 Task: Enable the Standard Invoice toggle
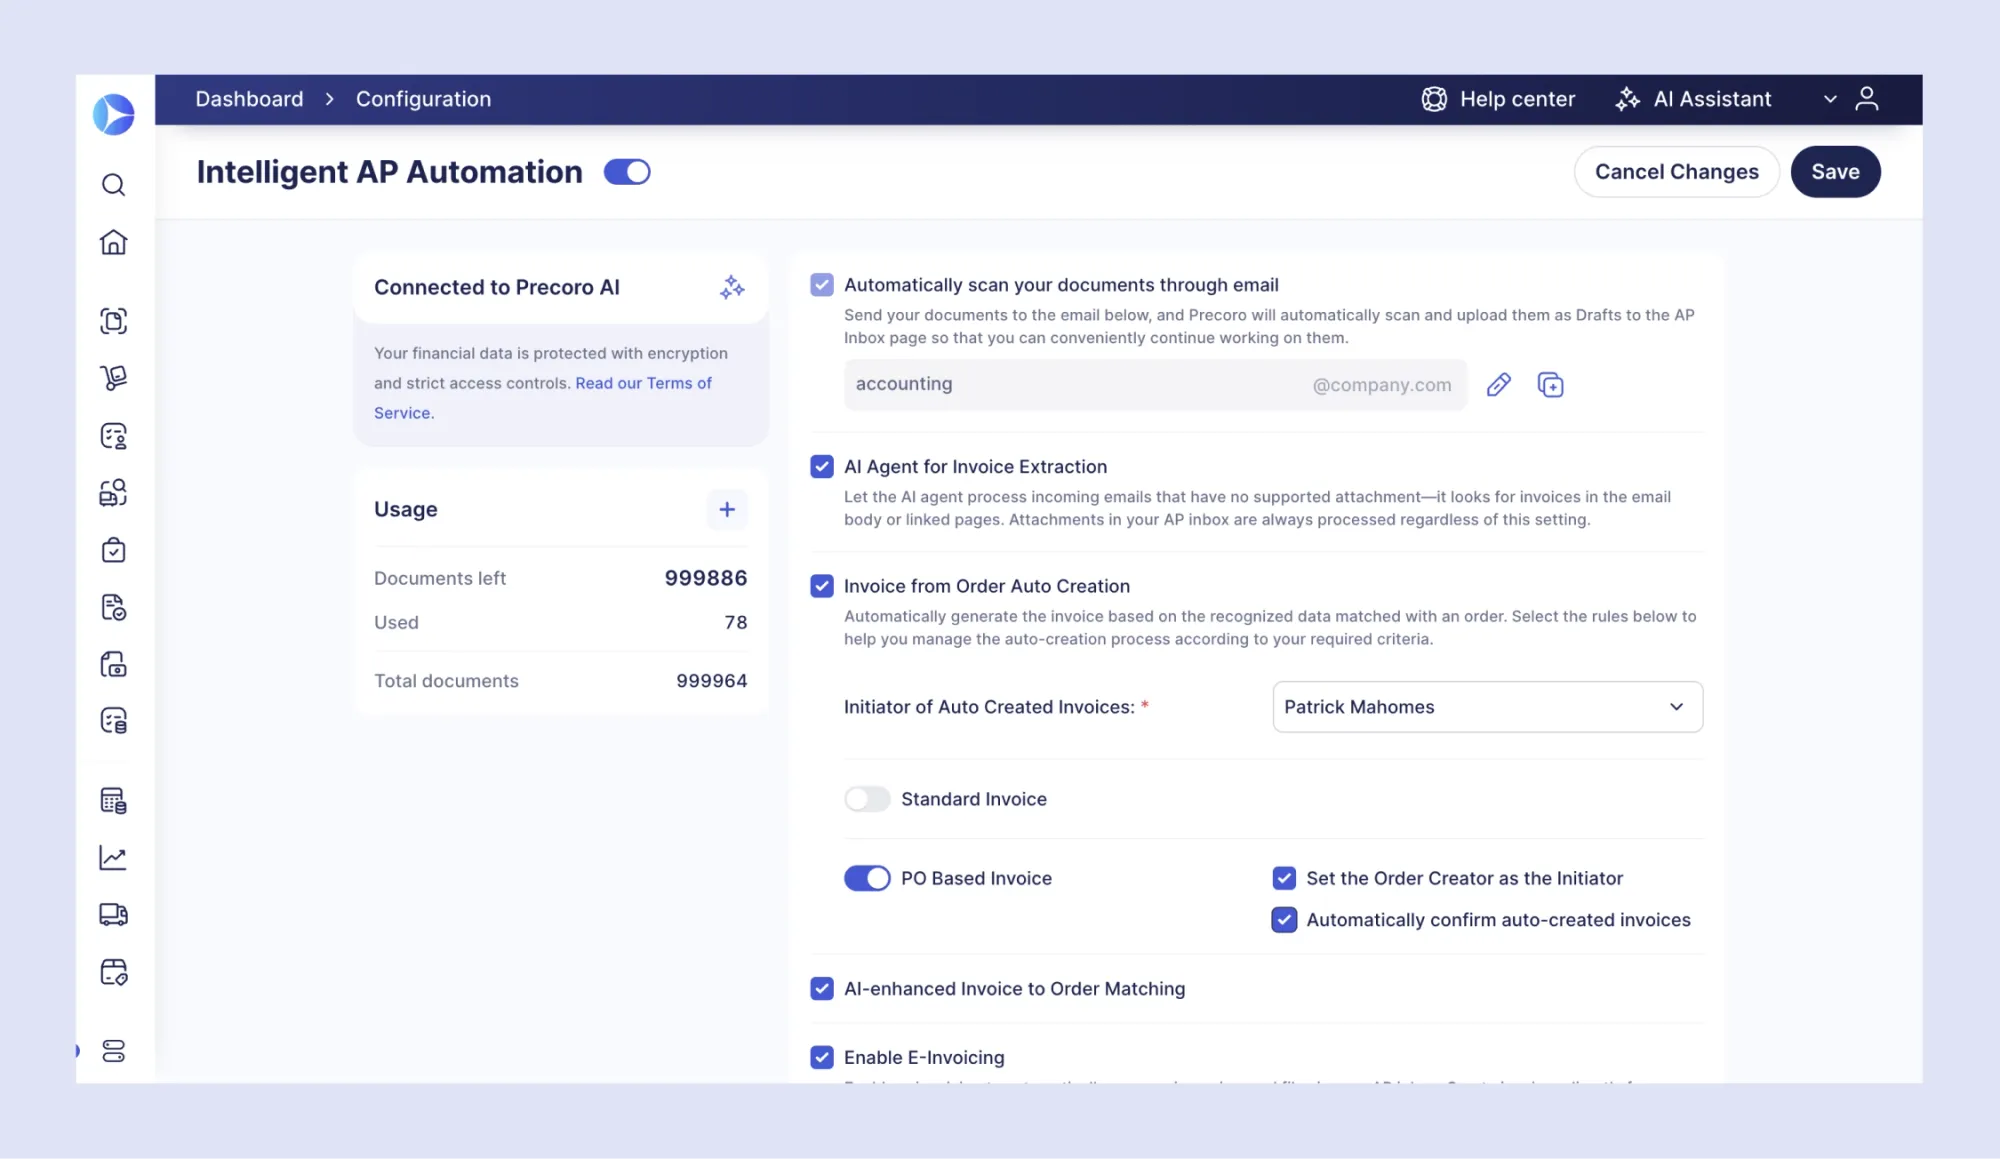coord(867,799)
